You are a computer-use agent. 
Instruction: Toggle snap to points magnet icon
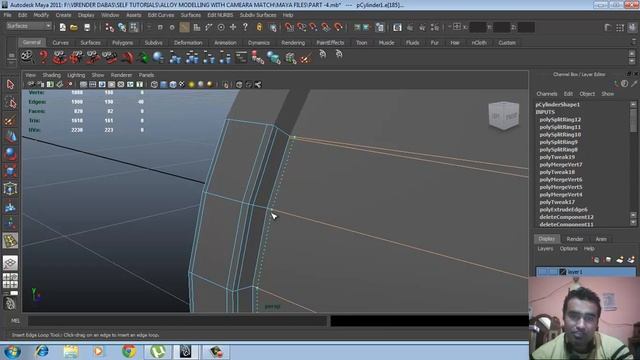point(313,27)
